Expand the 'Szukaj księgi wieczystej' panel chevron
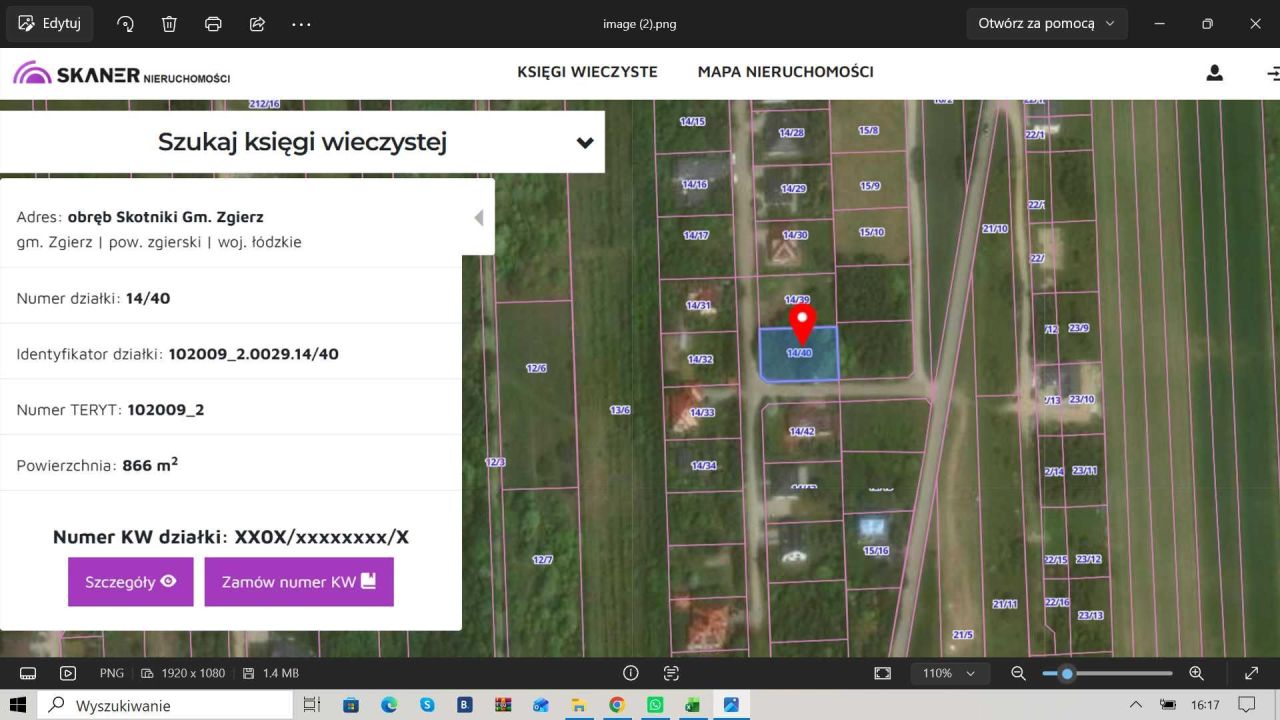1280x720 pixels. point(585,142)
